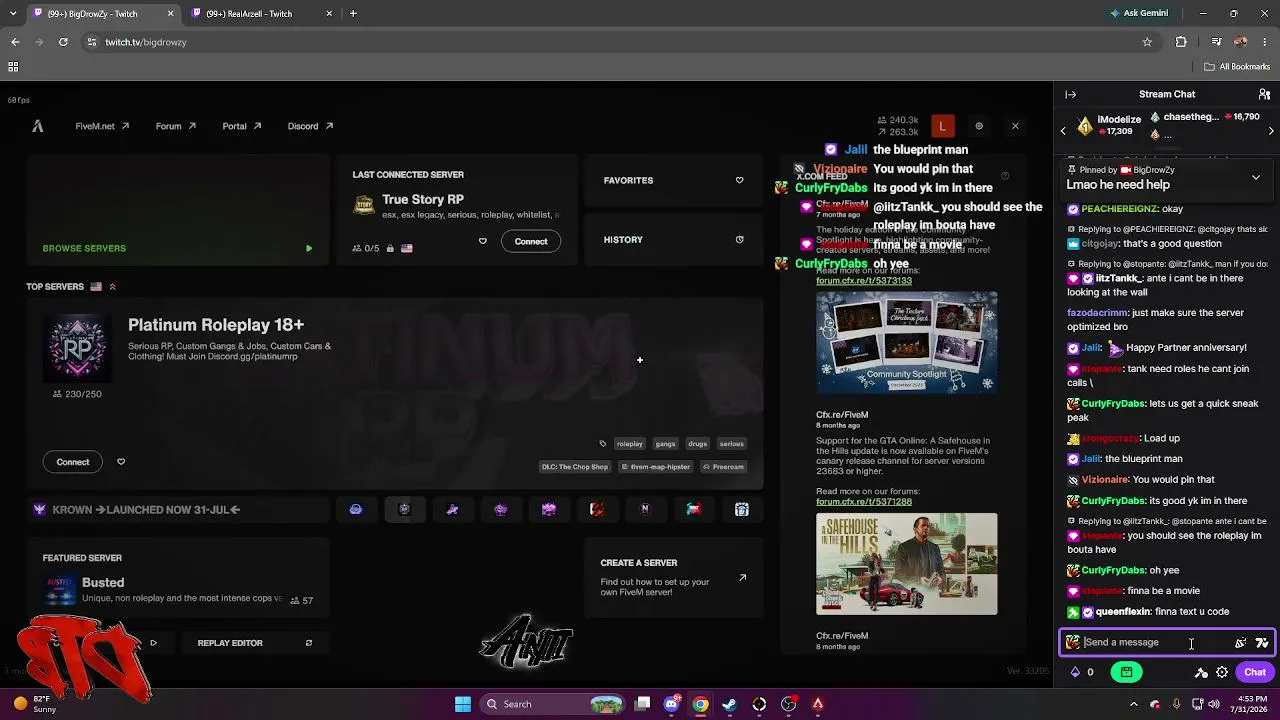The image size is (1280, 720).
Task: View the Community Spotlight image
Action: pyautogui.click(x=907, y=342)
